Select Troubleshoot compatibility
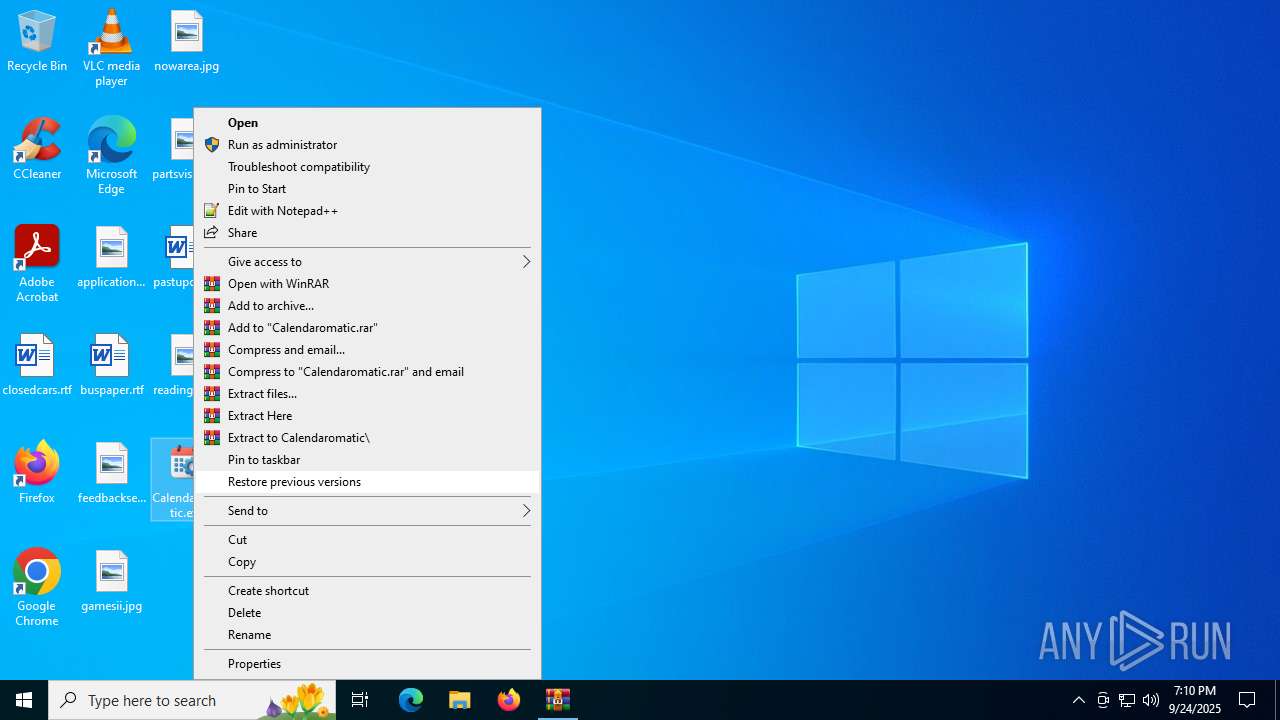Image resolution: width=1280 pixels, height=720 pixels. 367,167
